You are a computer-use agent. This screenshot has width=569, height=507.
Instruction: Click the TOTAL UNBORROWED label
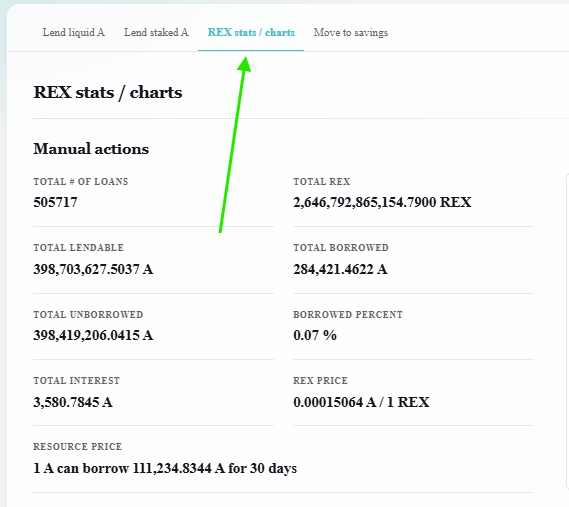pyautogui.click(x=89, y=314)
